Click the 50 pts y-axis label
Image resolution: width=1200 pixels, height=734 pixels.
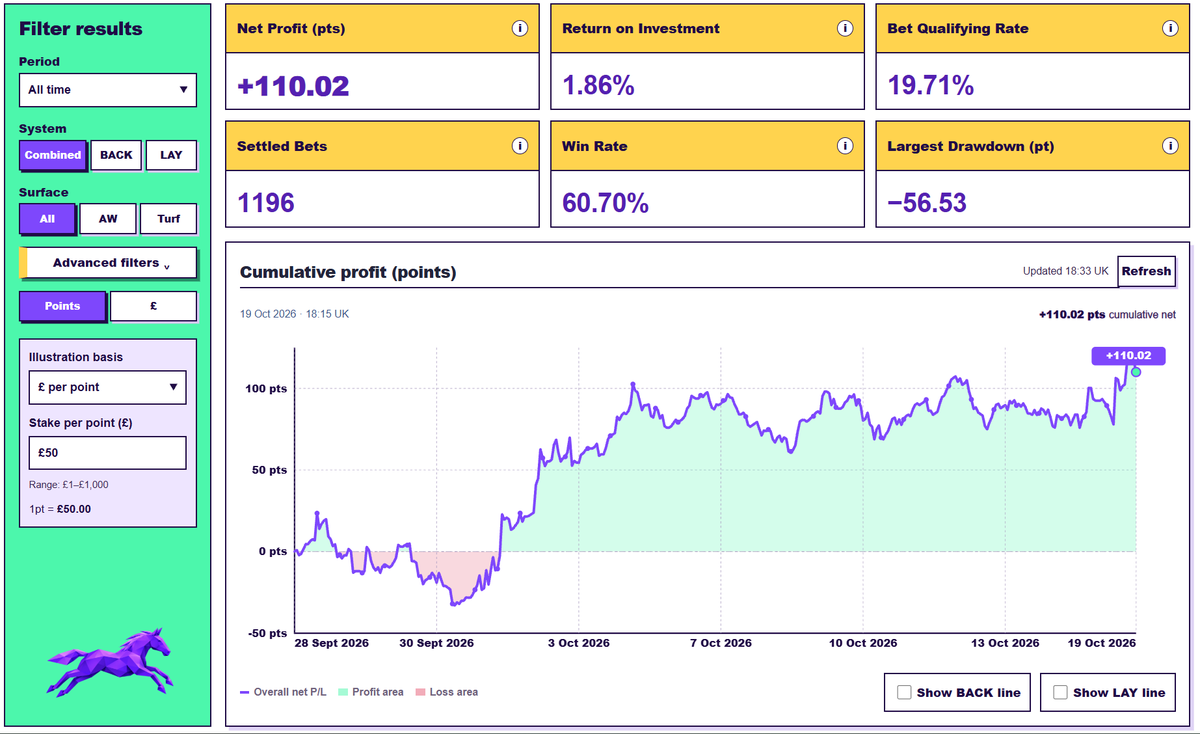point(269,470)
